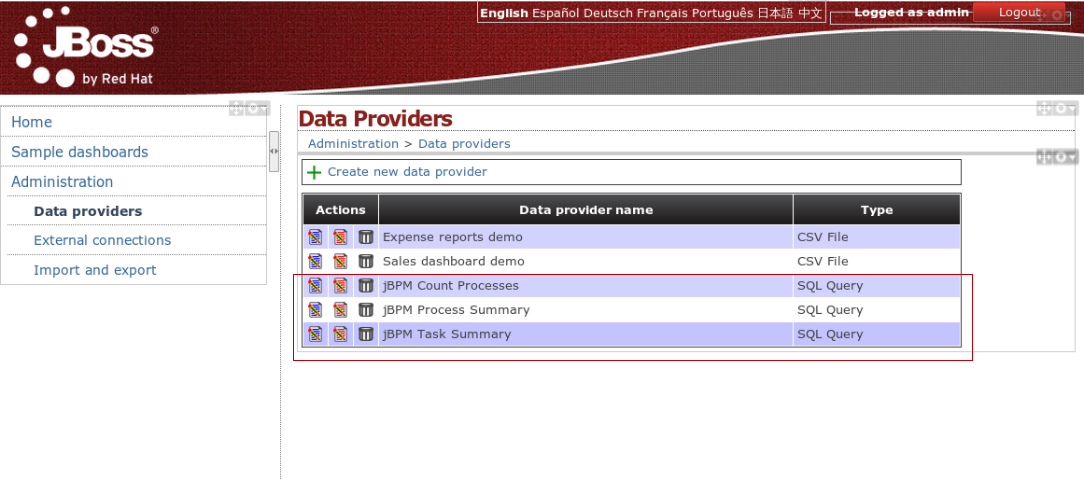Image resolution: width=1084 pixels, height=479 pixels.
Task: Click blue edit icon for Sales dashboard demo
Action: tap(315, 261)
